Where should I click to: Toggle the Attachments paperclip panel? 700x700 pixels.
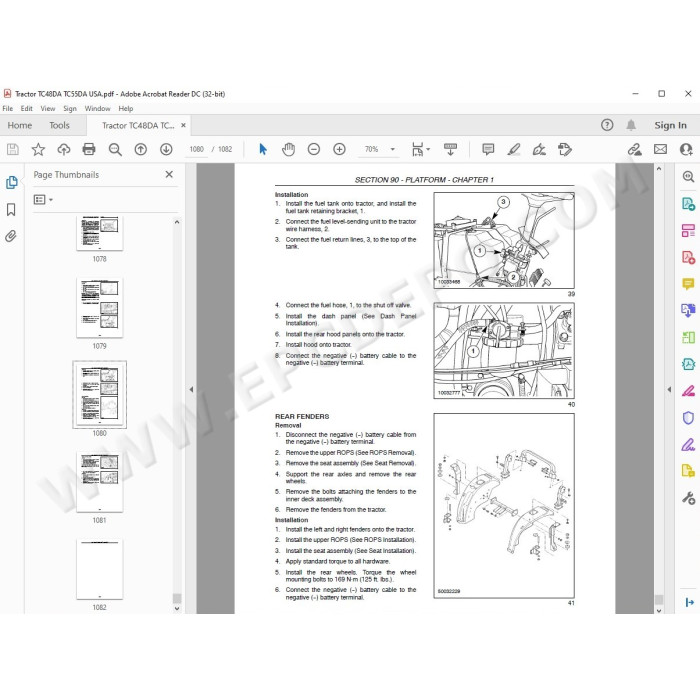(x=11, y=236)
